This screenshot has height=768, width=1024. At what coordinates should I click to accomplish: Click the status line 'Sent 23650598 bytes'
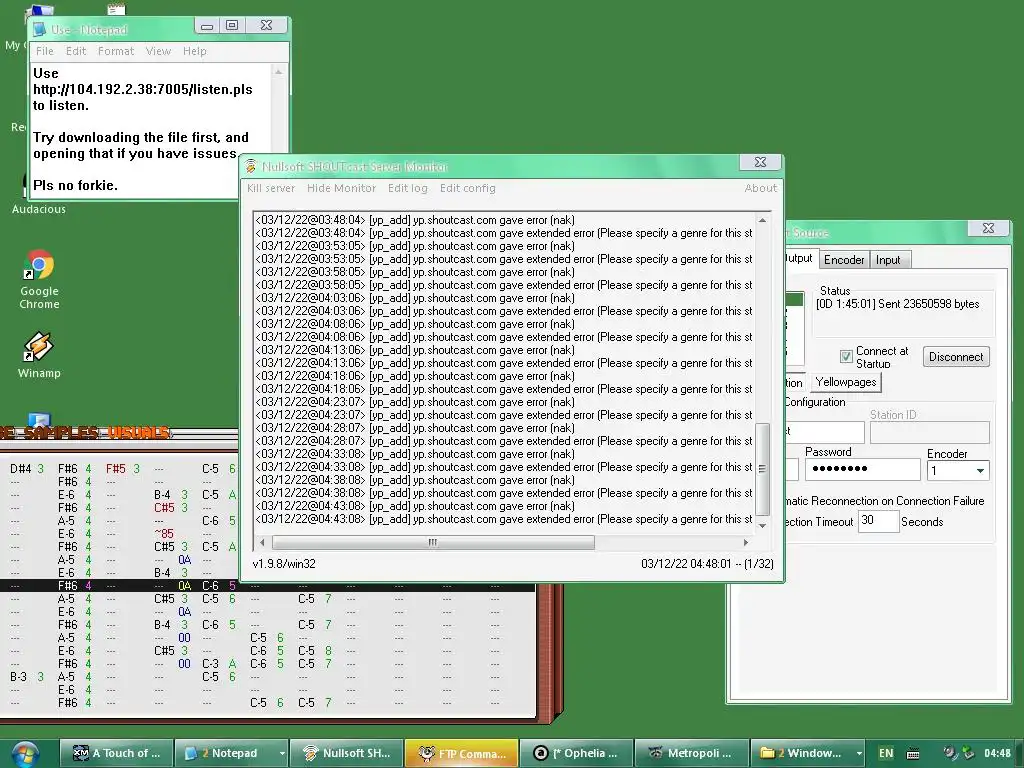tap(929, 304)
